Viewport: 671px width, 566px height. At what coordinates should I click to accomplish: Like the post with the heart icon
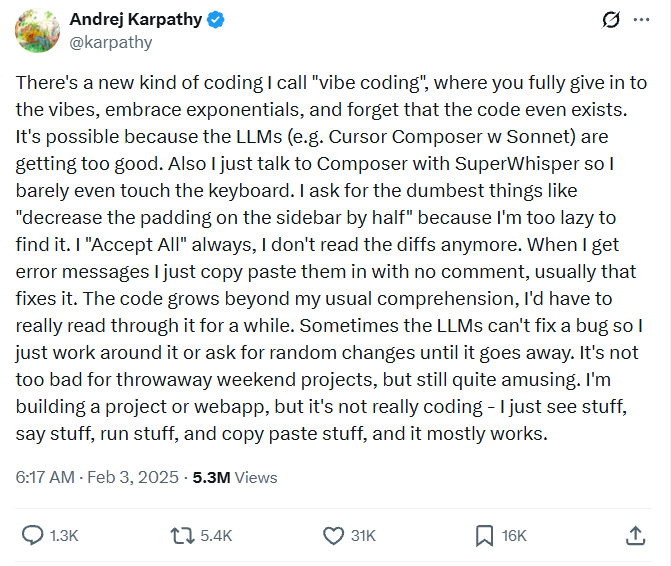pos(333,536)
